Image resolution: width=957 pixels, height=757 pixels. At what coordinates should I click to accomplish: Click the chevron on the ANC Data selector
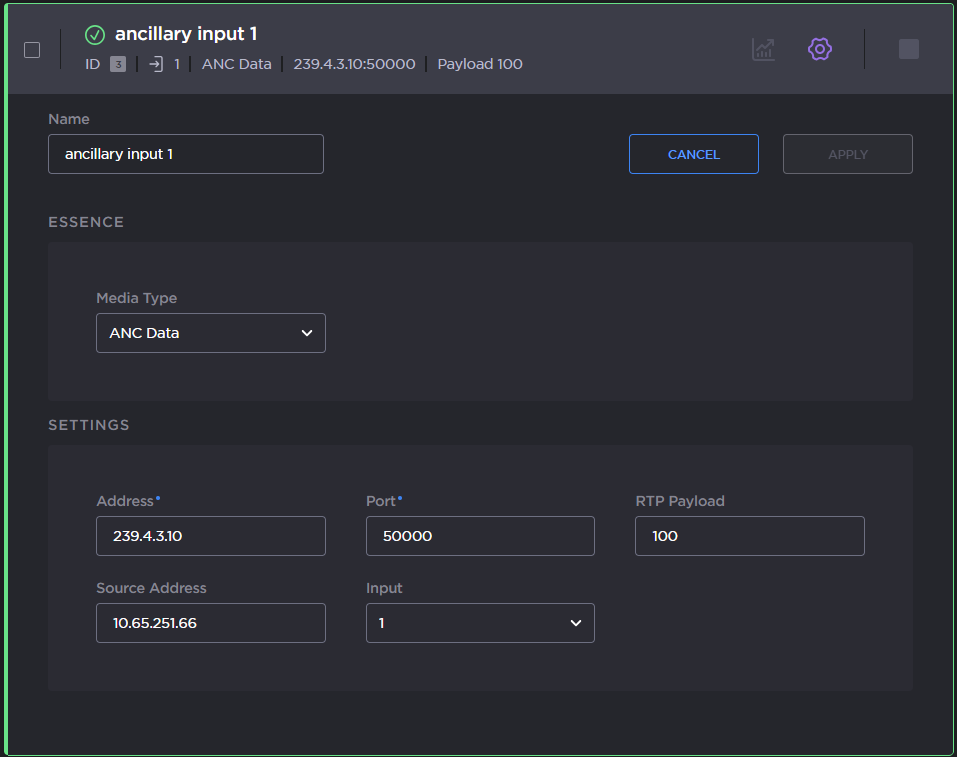click(307, 333)
